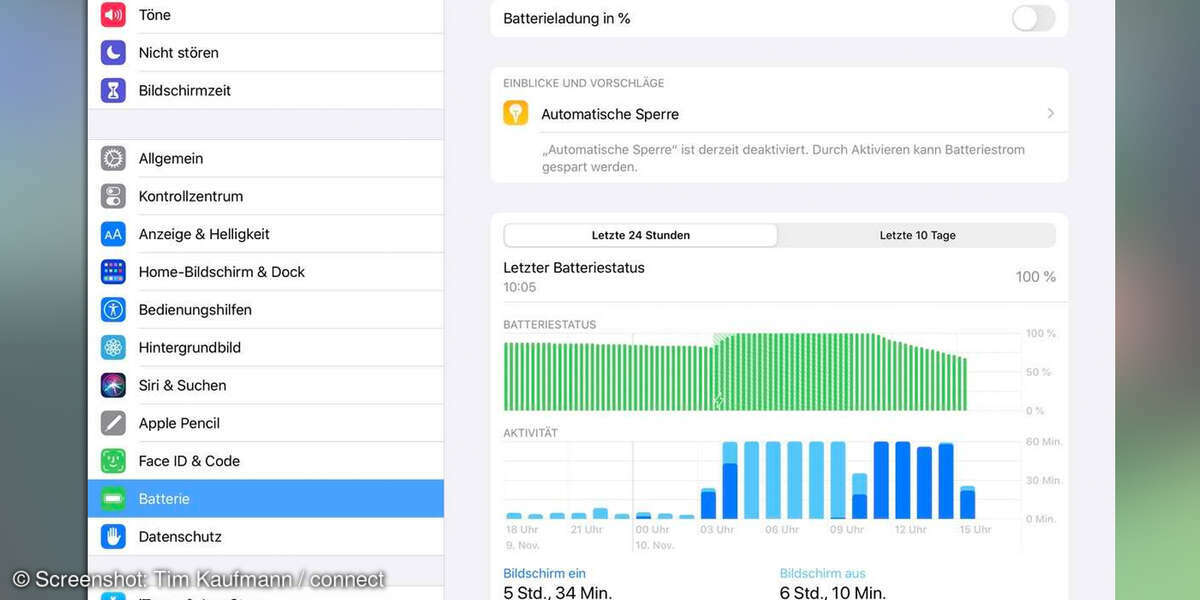Open Nicht stören settings
The width and height of the screenshot is (1200, 600).
266,52
